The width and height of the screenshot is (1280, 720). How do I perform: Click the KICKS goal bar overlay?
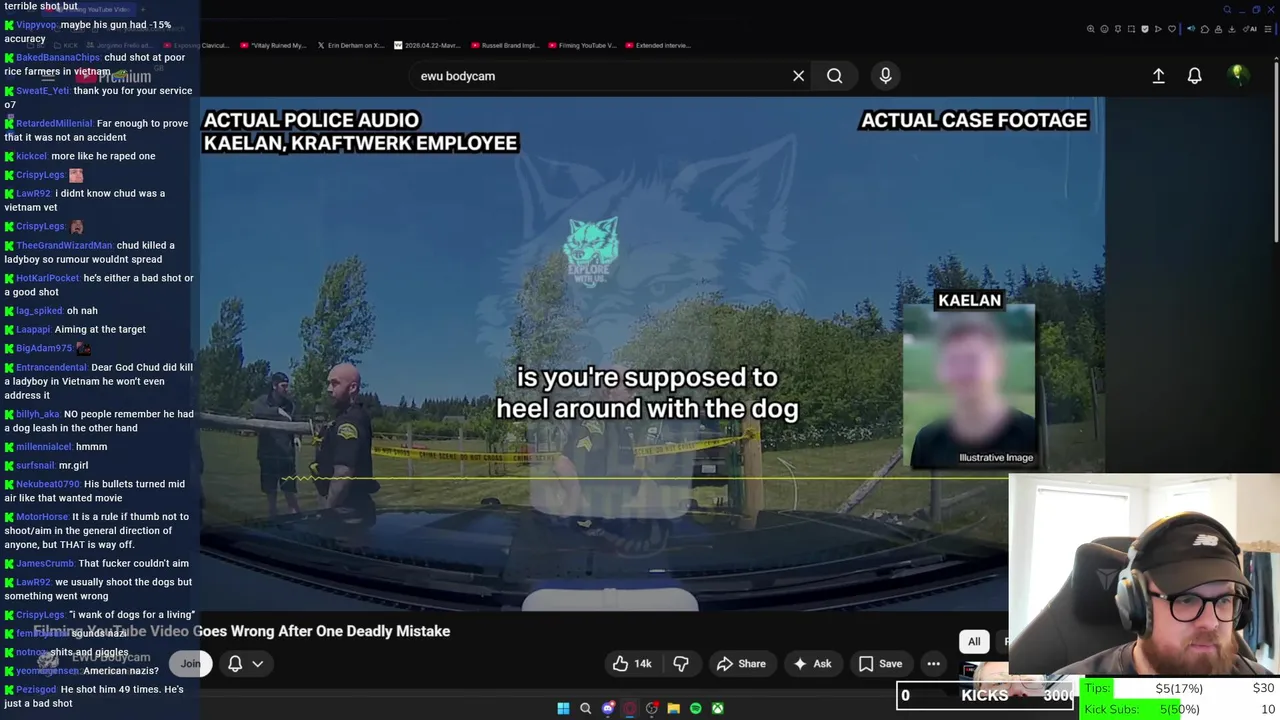tap(984, 695)
